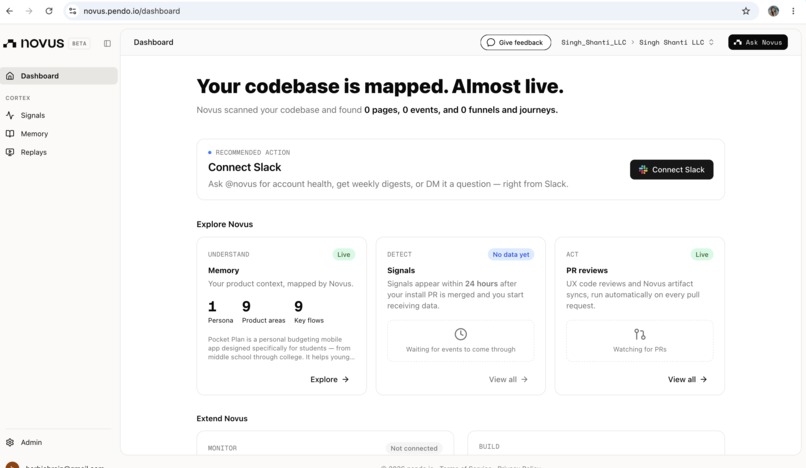Click the No data yet badge
The image size is (806, 468).
(511, 255)
